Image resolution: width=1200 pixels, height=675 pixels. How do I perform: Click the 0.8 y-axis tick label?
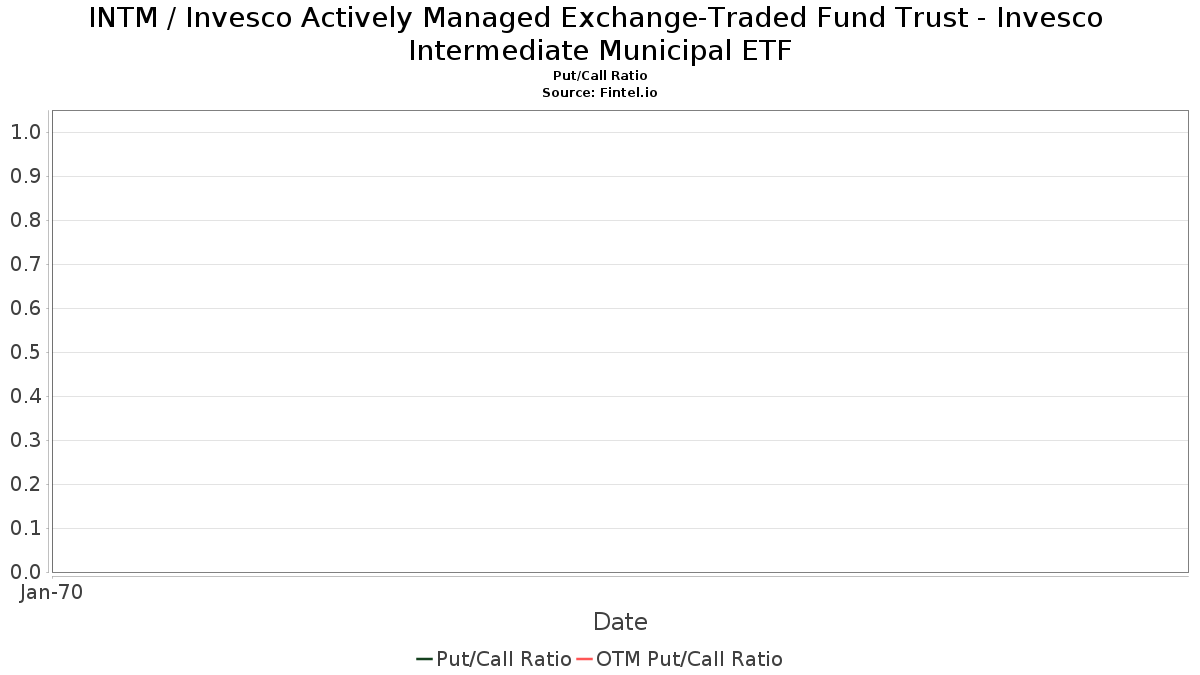click(25, 220)
